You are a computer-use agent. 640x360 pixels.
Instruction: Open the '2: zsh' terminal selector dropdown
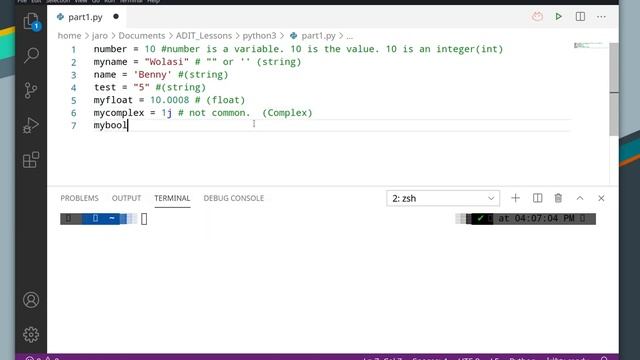[443, 198]
